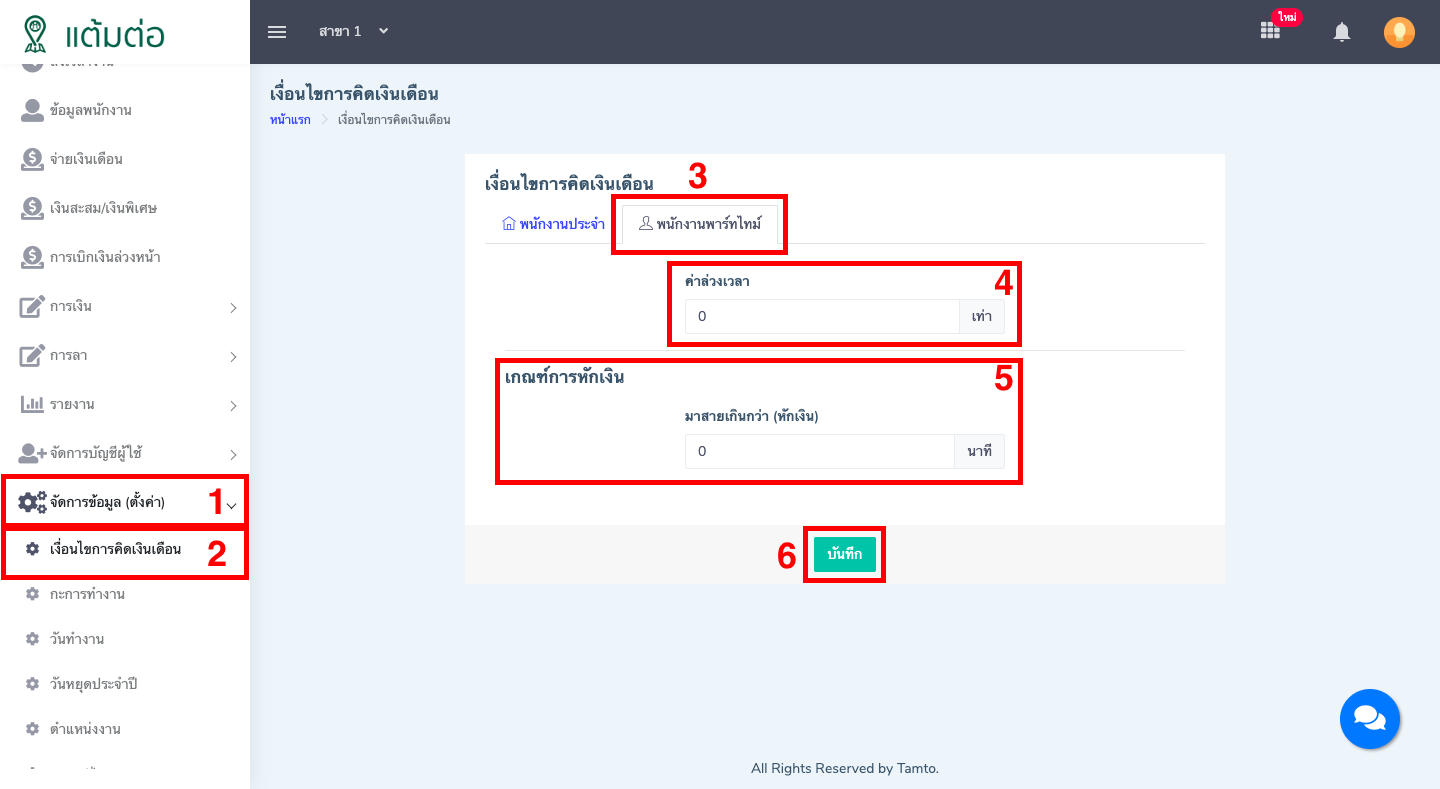
Task: Click the บันทึก save button
Action: coord(844,554)
